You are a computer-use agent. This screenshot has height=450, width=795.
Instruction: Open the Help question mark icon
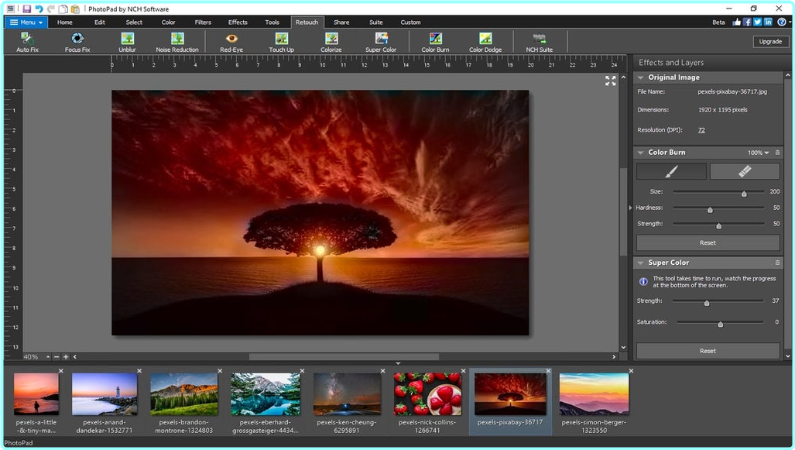click(782, 22)
